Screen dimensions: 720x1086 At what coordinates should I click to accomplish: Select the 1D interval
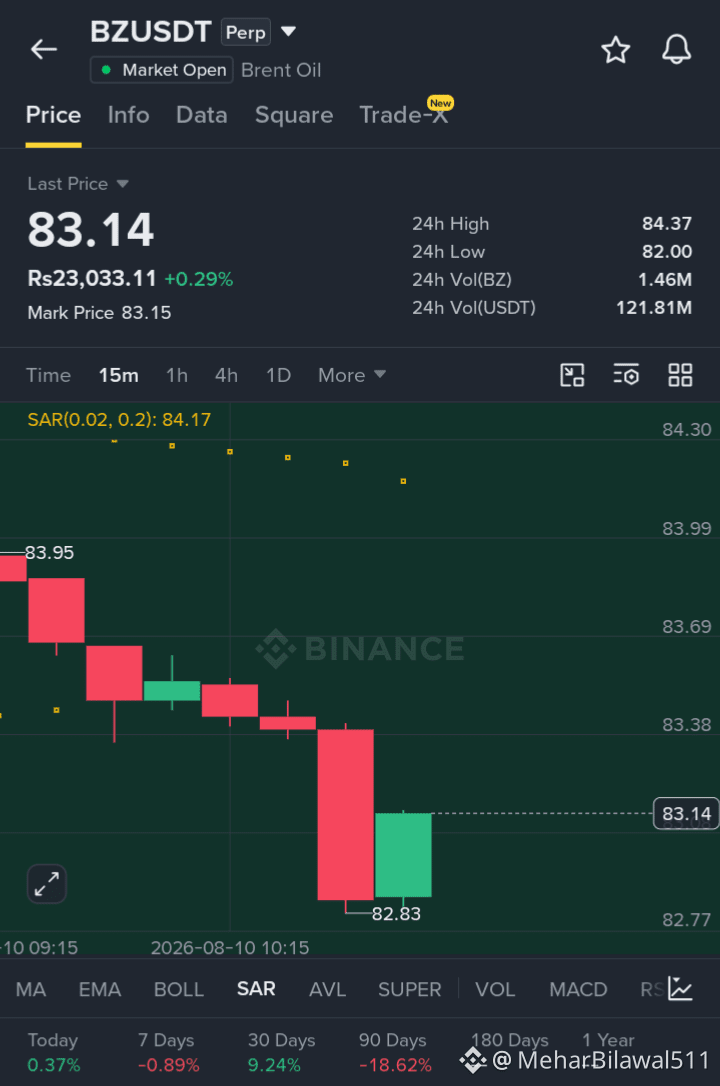pyautogui.click(x=278, y=375)
